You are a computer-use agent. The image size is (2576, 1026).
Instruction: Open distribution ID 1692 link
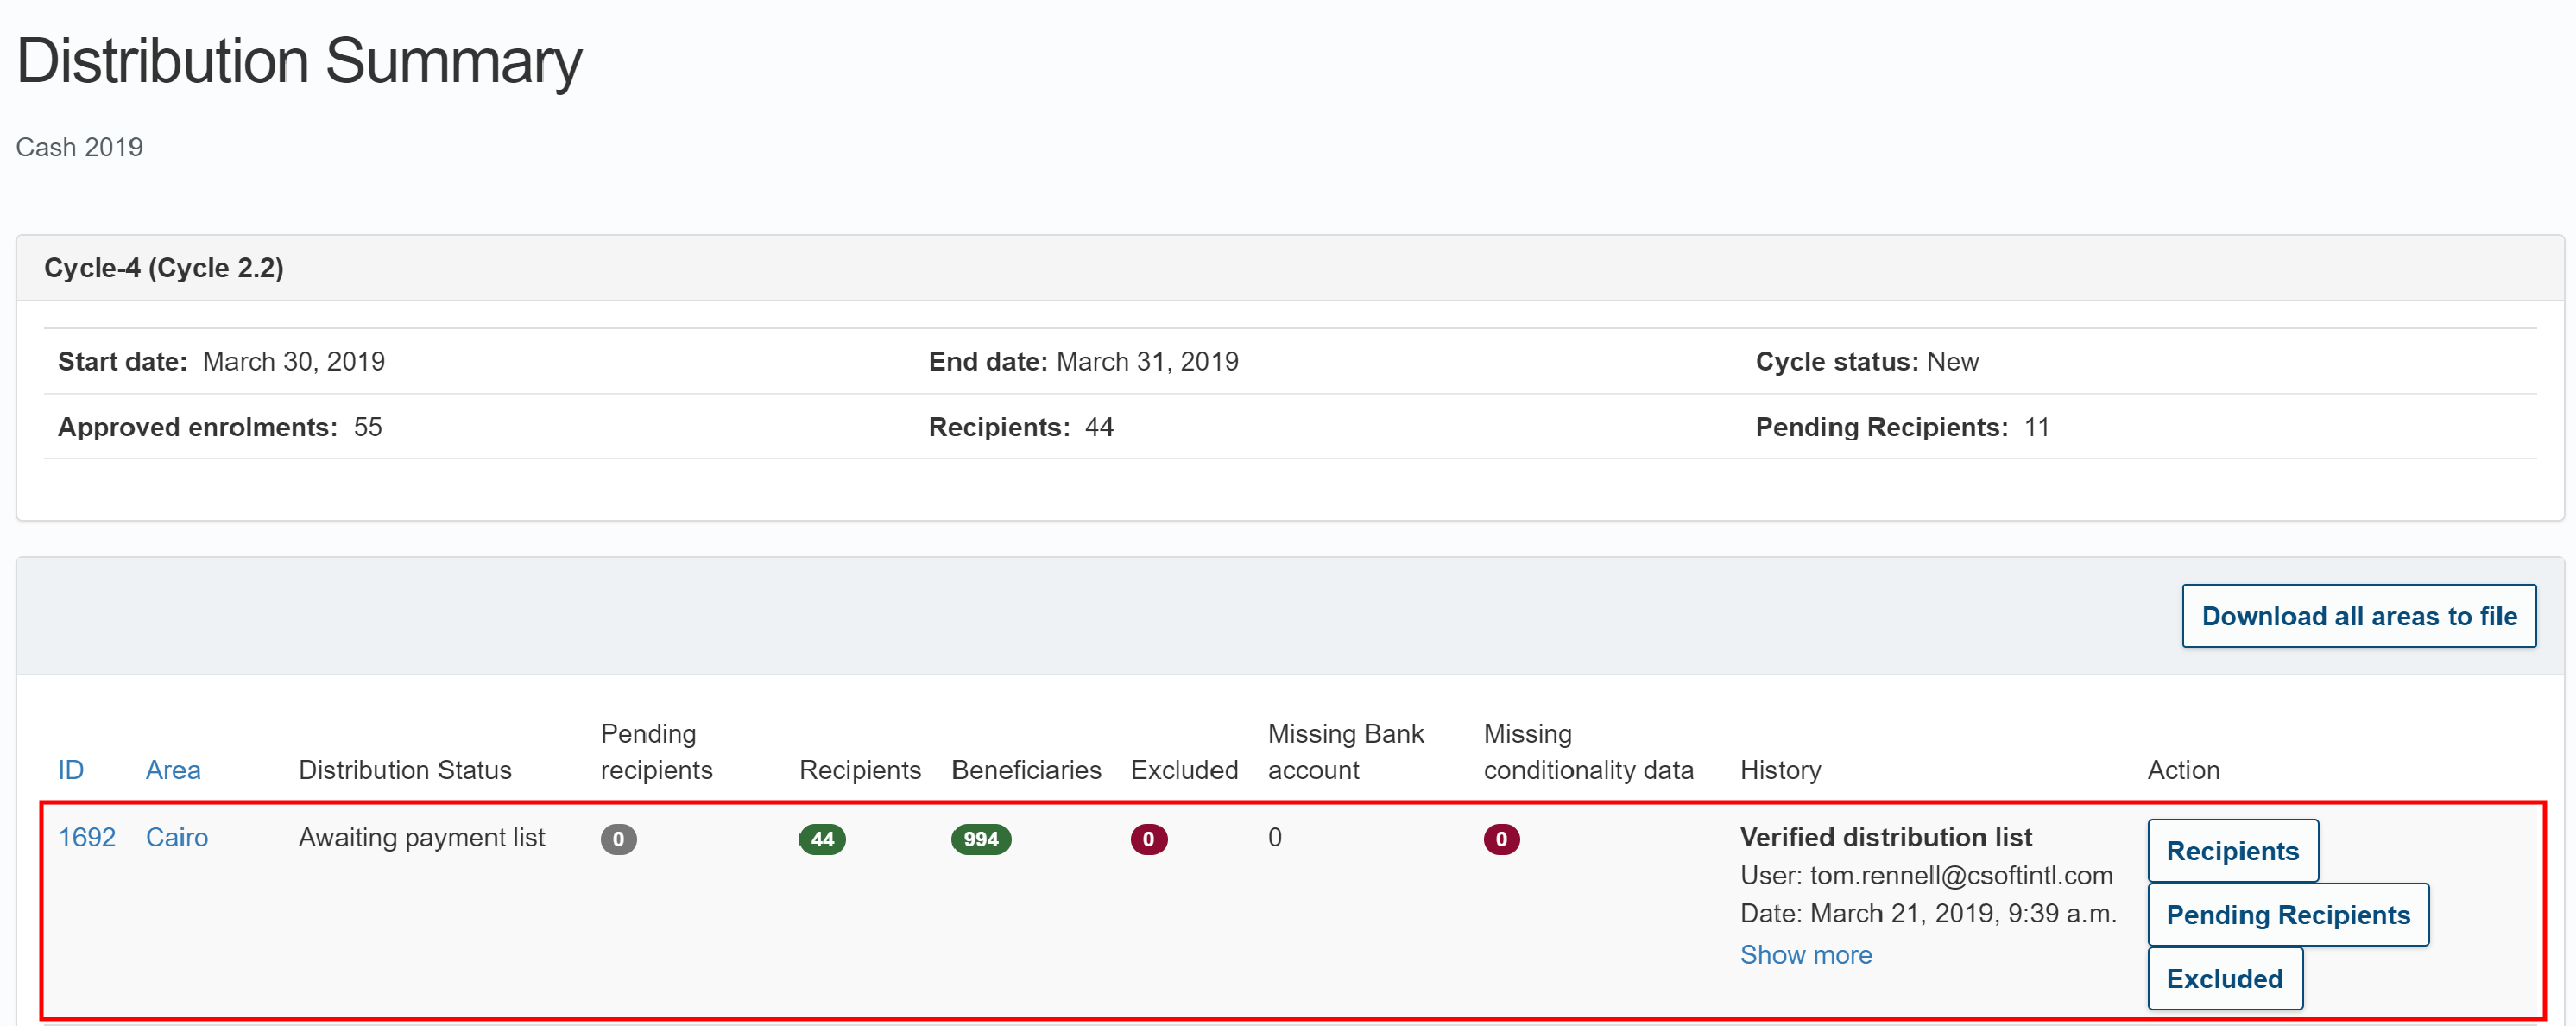tap(87, 837)
